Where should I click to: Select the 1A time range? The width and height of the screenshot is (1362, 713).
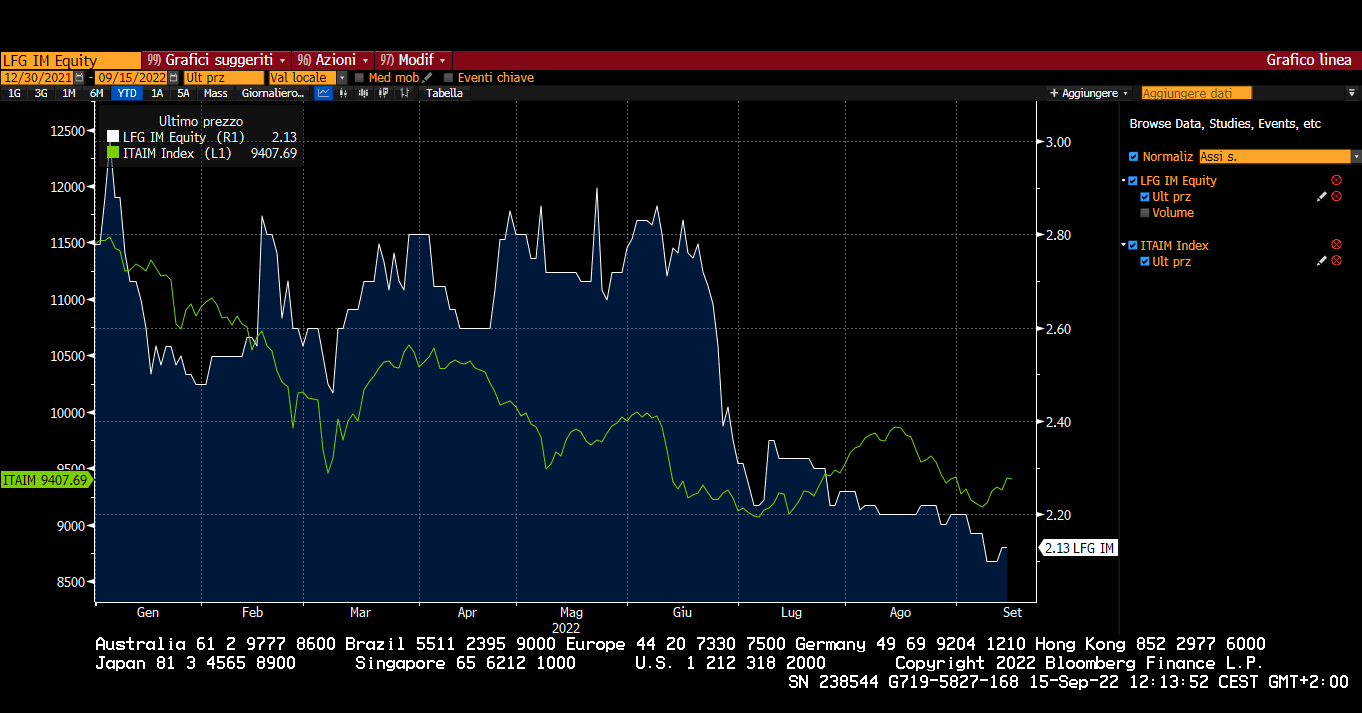point(157,93)
